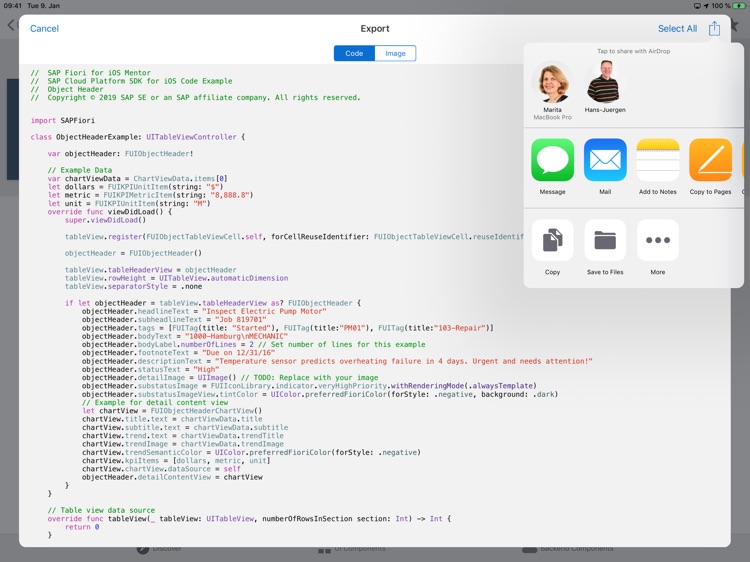Share via Mail app icon
750x562 pixels.
pyautogui.click(x=605, y=160)
